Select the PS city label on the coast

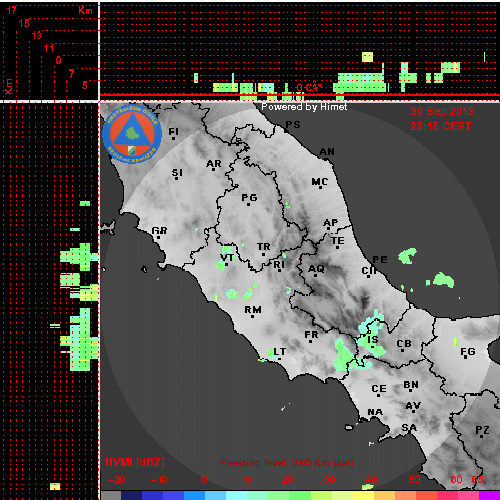click(x=293, y=125)
